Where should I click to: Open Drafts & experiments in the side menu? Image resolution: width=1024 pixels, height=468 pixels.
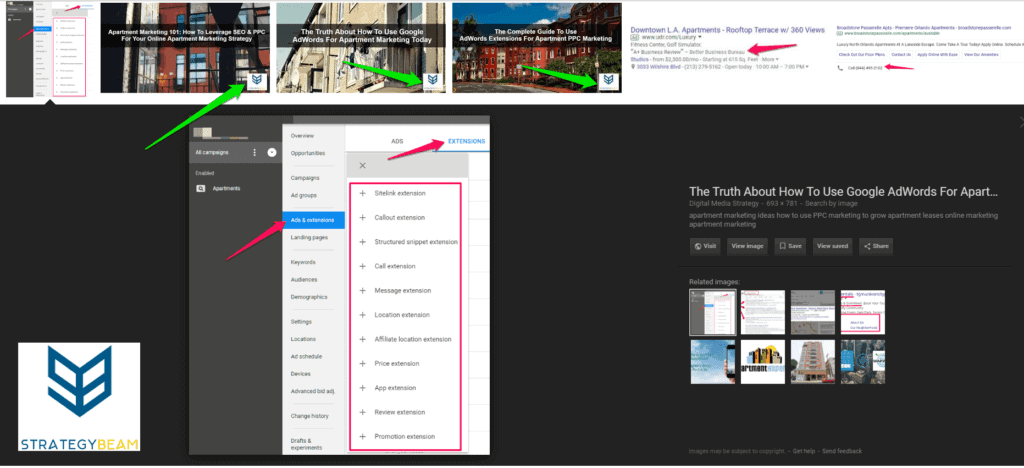click(x=306, y=444)
